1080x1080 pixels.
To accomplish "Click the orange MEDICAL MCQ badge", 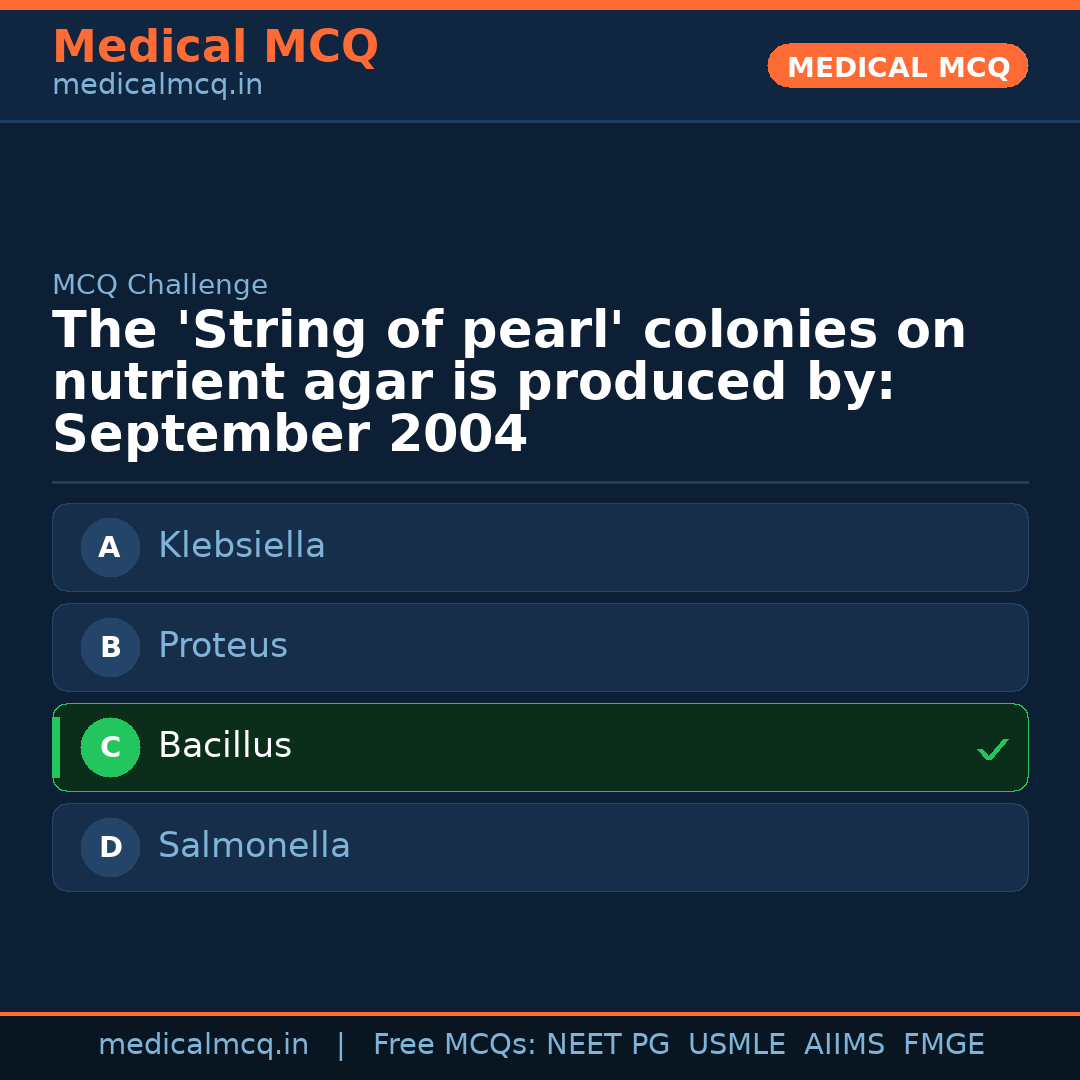I will pyautogui.click(x=897, y=66).
